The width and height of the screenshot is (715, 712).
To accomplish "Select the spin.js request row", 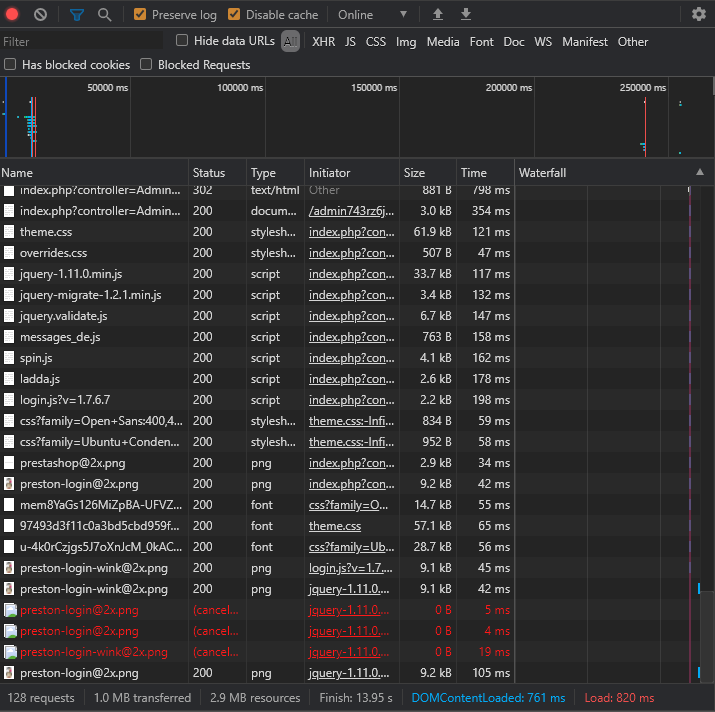I will click(x=36, y=358).
